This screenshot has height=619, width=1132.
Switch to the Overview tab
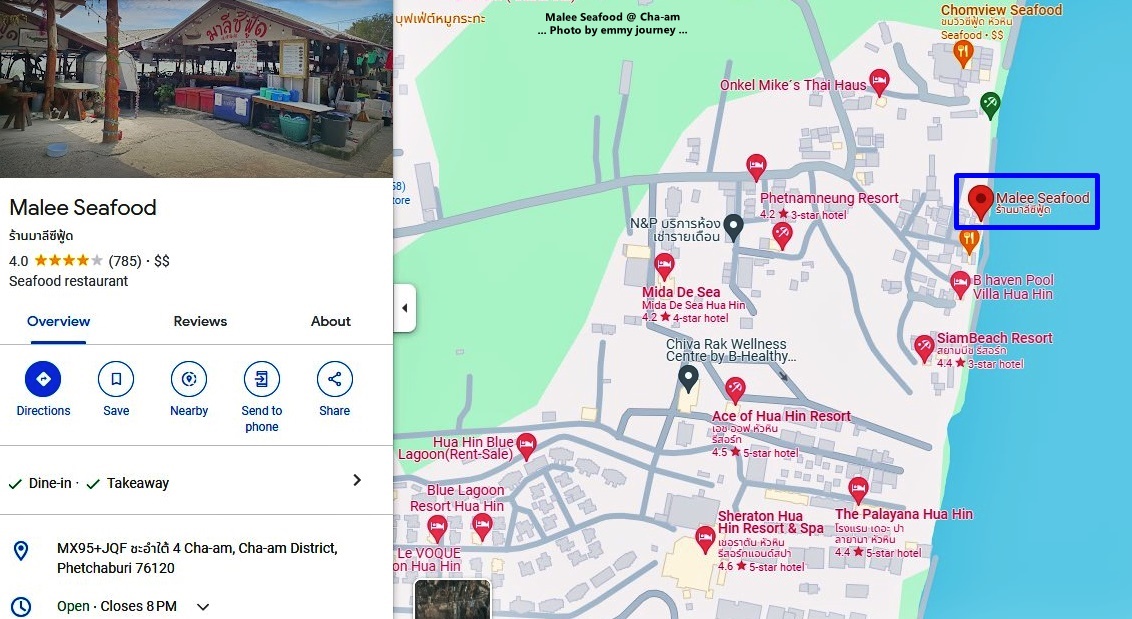click(x=58, y=321)
